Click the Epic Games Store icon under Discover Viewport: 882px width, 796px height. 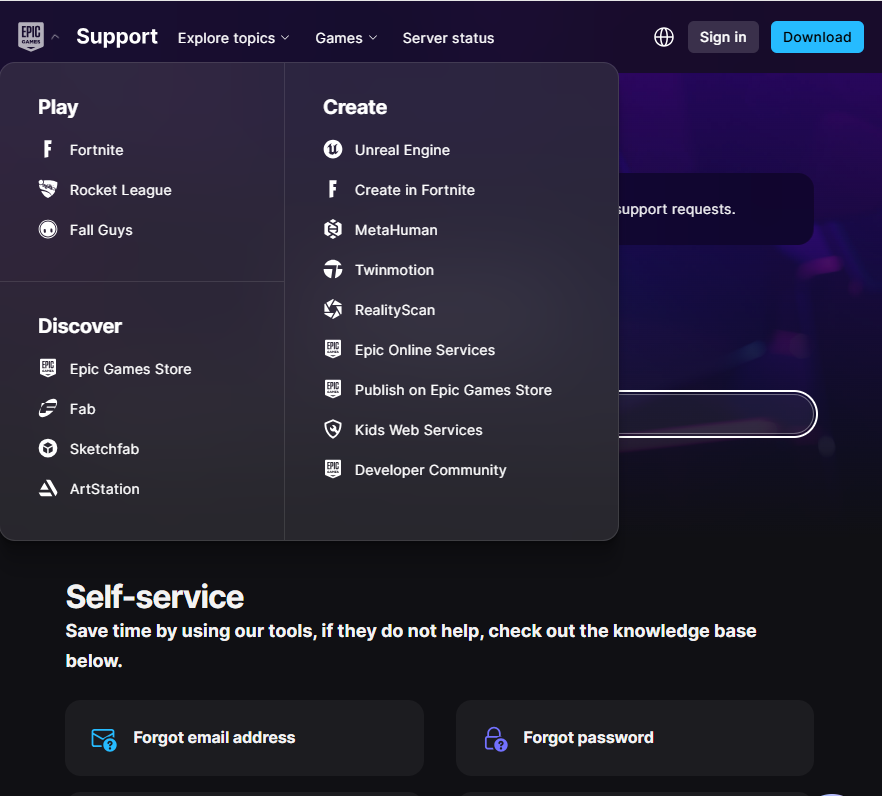point(48,368)
